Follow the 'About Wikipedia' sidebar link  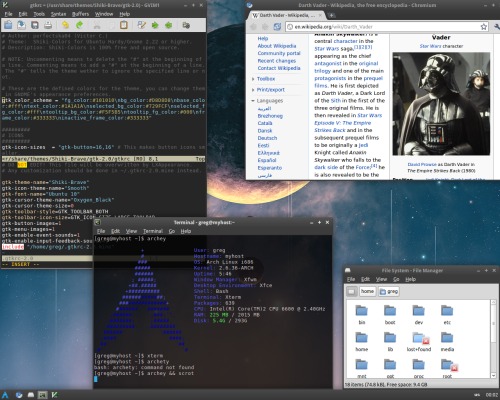point(277,46)
